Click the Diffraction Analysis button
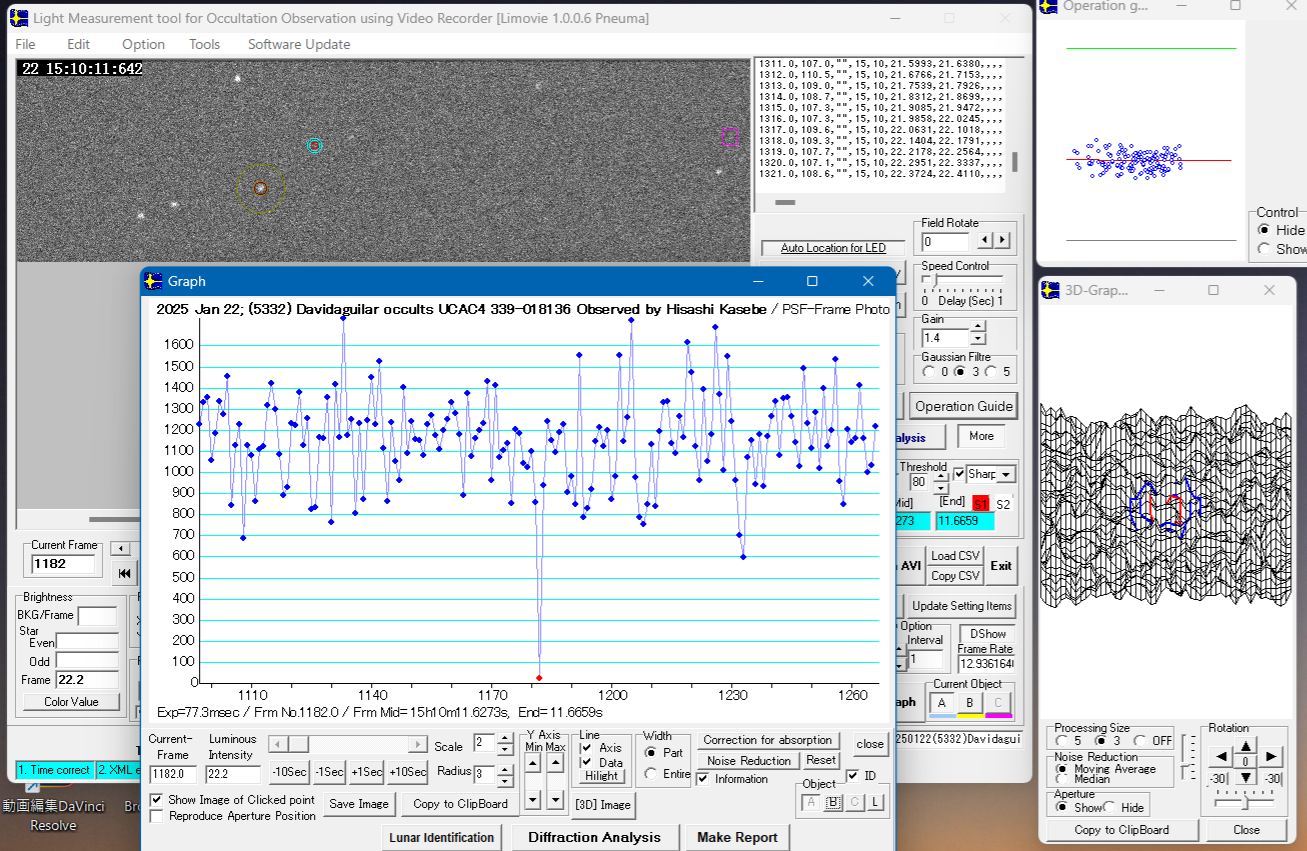The height and width of the screenshot is (851, 1307). (594, 837)
